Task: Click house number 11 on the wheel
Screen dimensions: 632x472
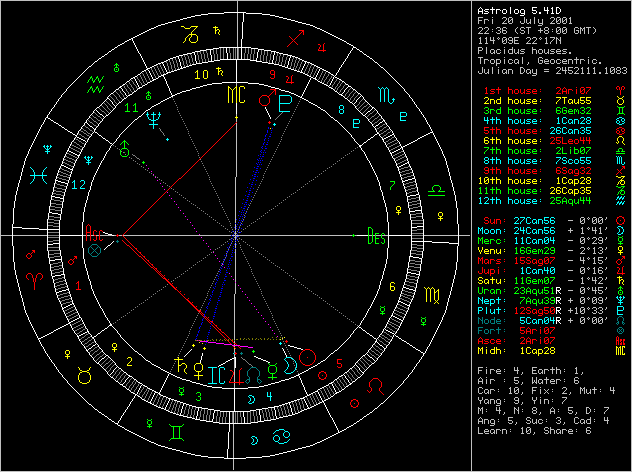Action: (131, 108)
